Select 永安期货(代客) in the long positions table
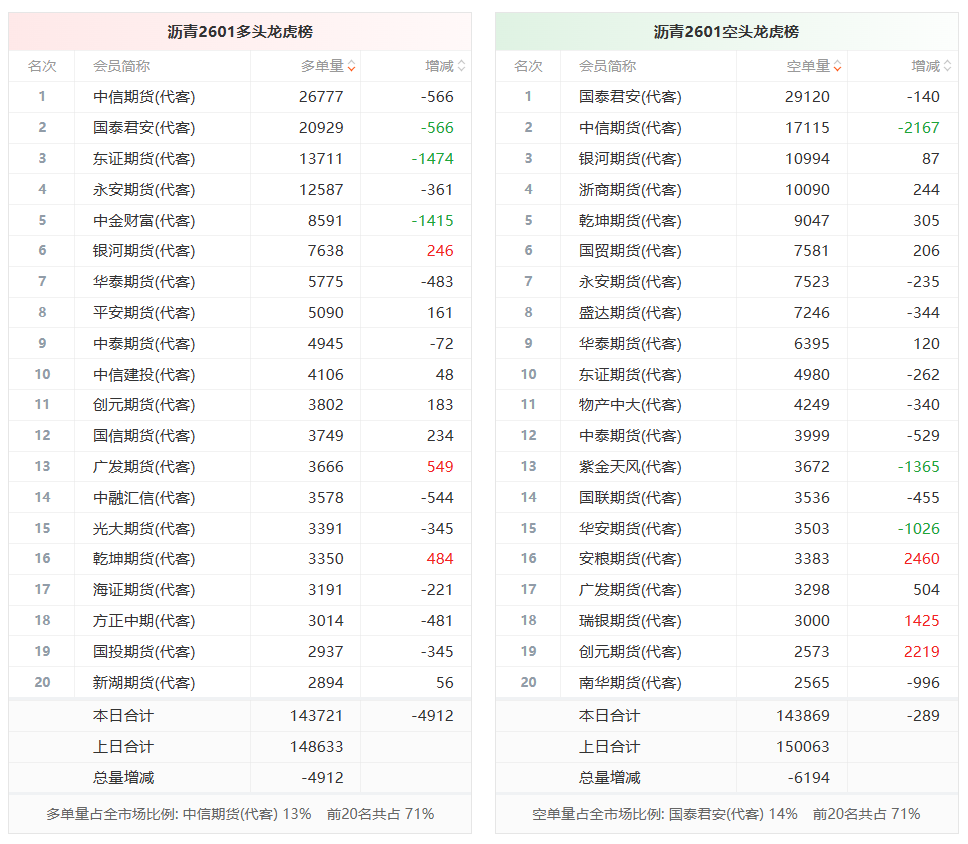Image resolution: width=968 pixels, height=844 pixels. [x=144, y=190]
